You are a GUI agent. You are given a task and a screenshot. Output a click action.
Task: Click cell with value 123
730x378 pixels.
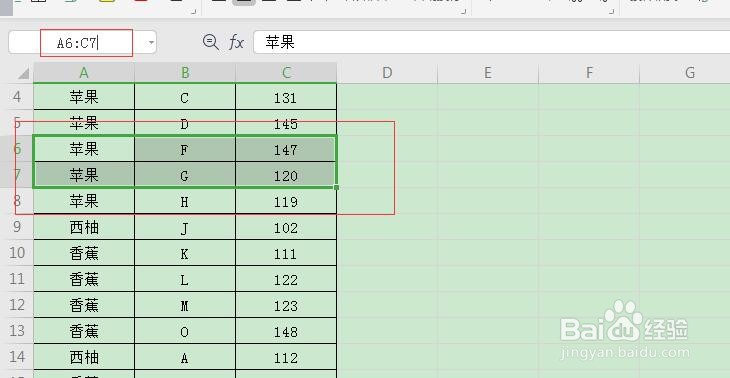pyautogui.click(x=286, y=305)
